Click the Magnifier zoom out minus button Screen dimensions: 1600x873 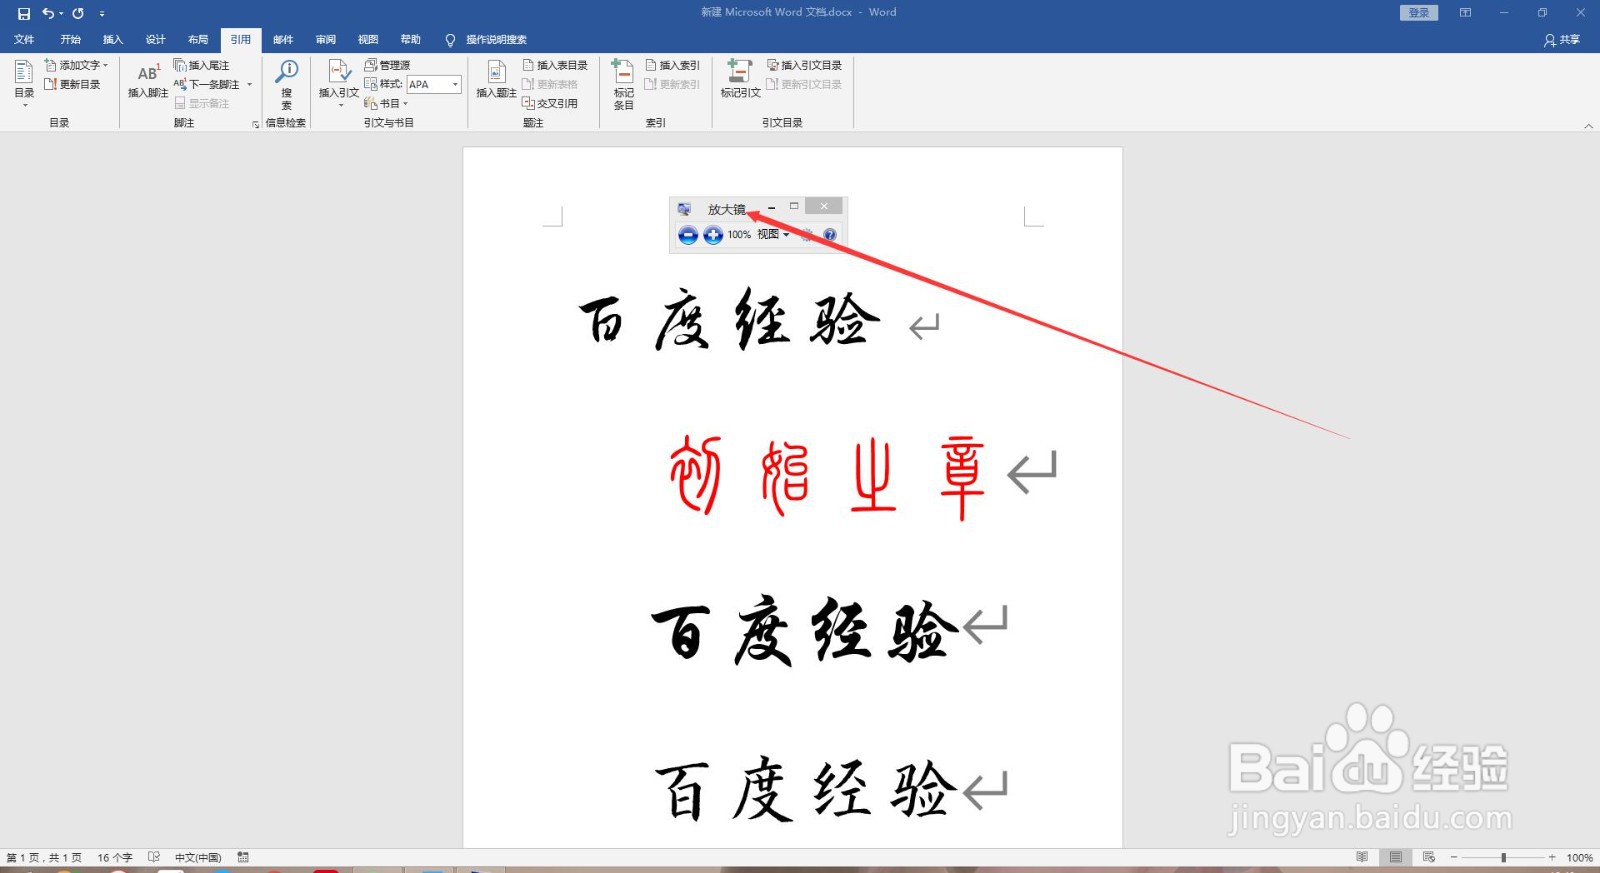point(688,235)
